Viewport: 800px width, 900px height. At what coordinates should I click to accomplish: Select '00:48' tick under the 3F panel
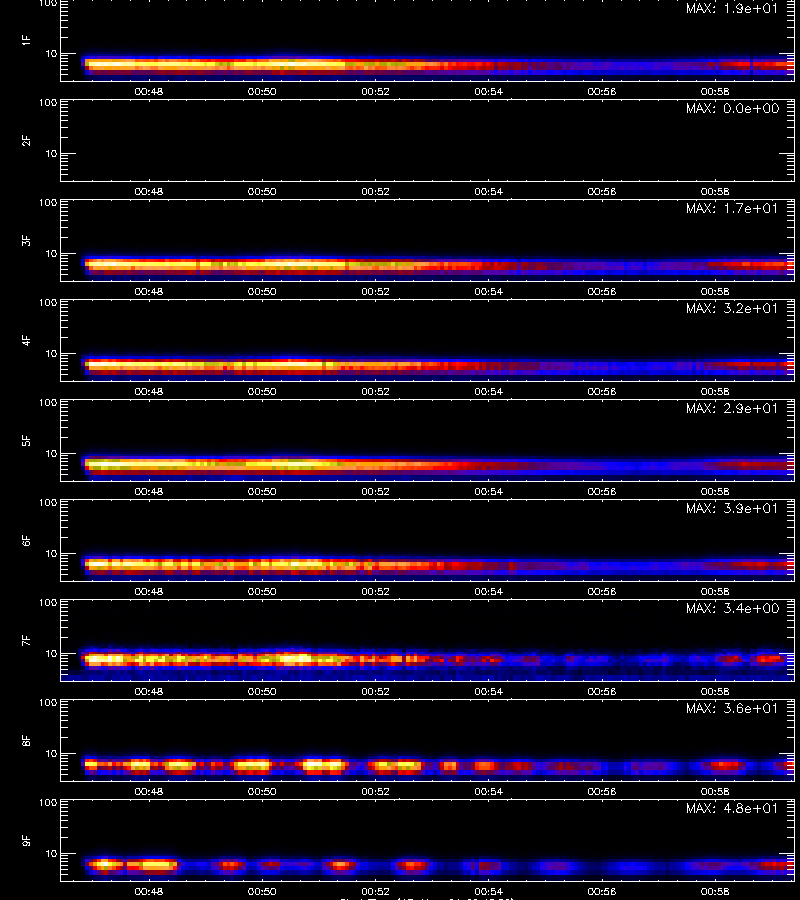[149, 292]
